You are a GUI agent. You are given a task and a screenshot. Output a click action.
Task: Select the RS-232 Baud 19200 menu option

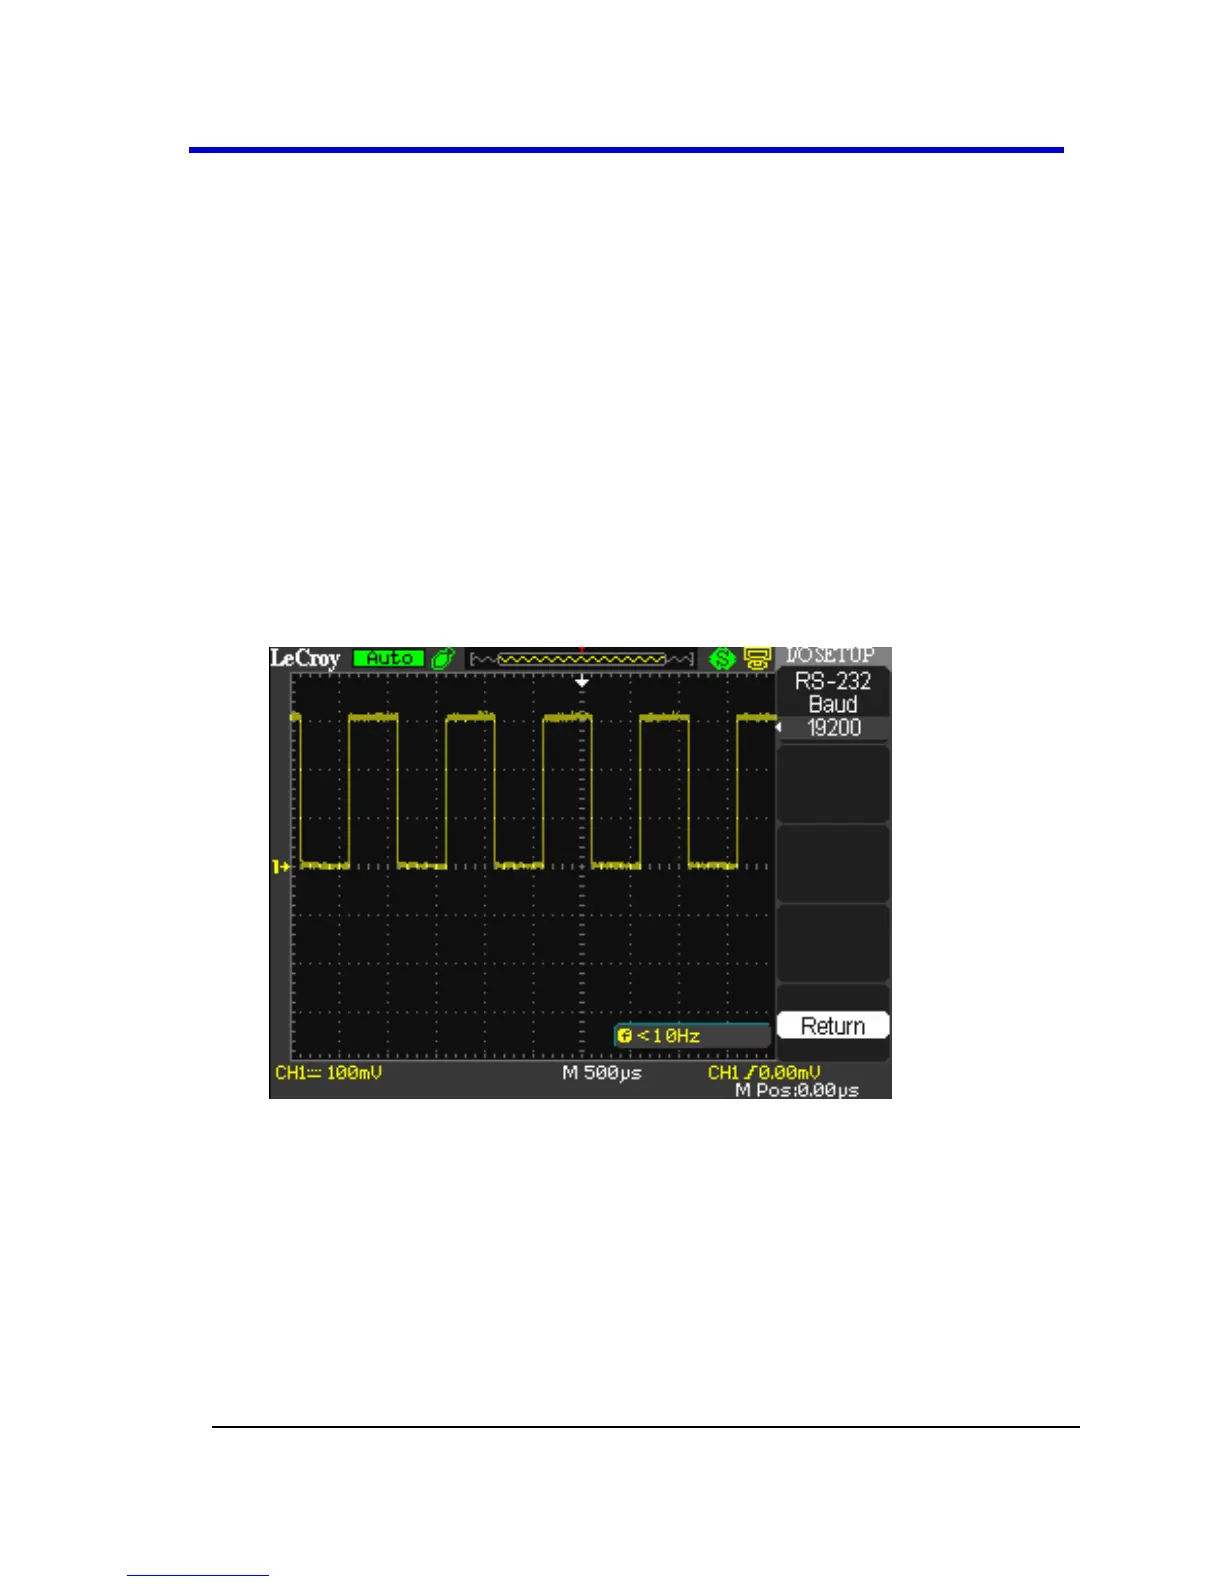(833, 704)
